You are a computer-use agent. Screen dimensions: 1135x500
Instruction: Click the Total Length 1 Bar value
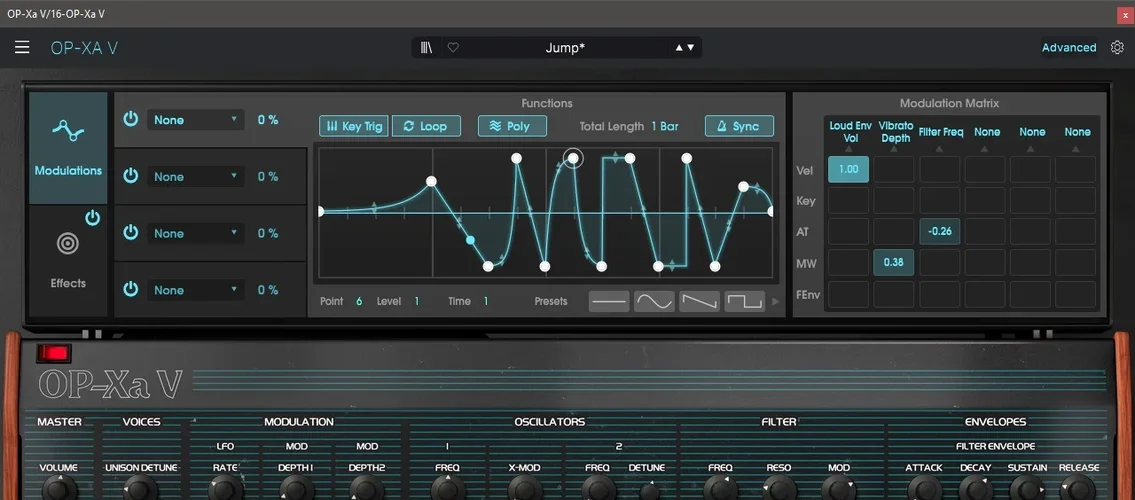[664, 126]
